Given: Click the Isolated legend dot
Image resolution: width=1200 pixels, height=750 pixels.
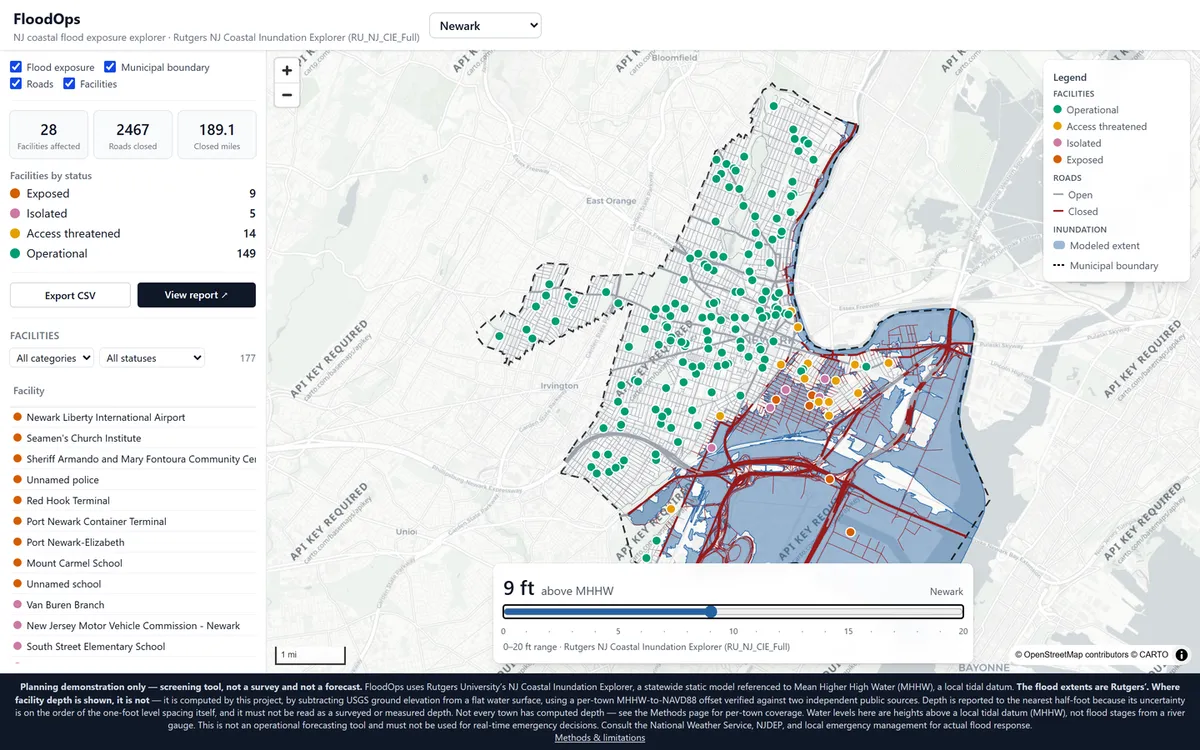Looking at the screenshot, I should coord(1058,143).
